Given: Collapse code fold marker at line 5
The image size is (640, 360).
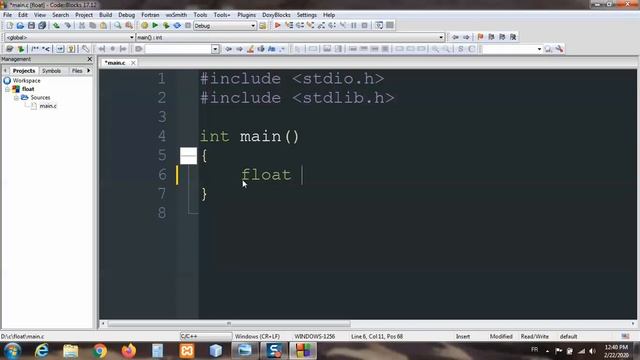Looking at the screenshot, I should 188,156.
